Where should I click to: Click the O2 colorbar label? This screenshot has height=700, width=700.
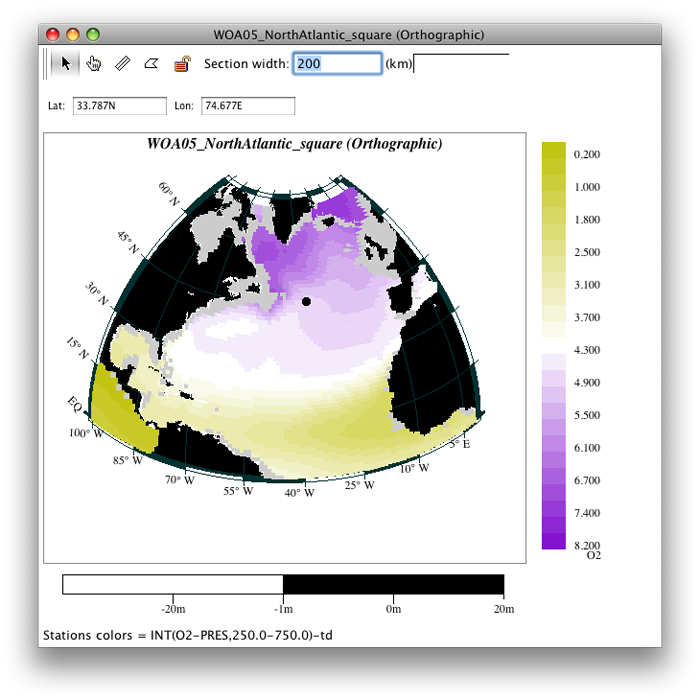(592, 554)
